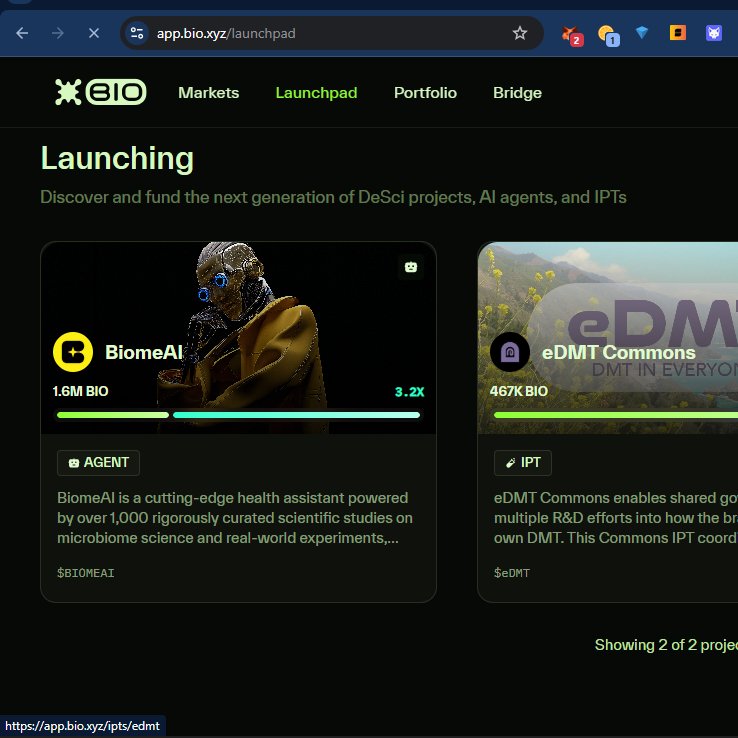Click the eDMT Commons funding progress bar

(616, 415)
